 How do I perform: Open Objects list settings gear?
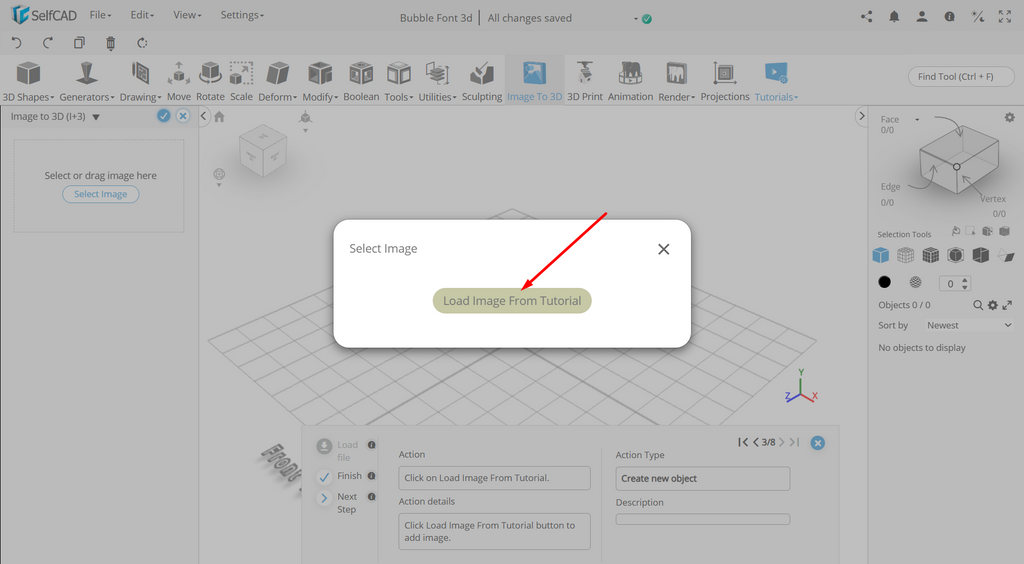pyautogui.click(x=993, y=305)
